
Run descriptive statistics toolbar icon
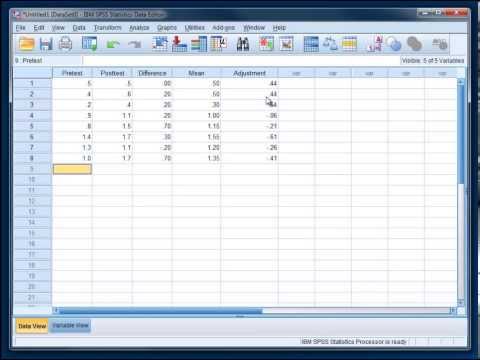coord(219,44)
